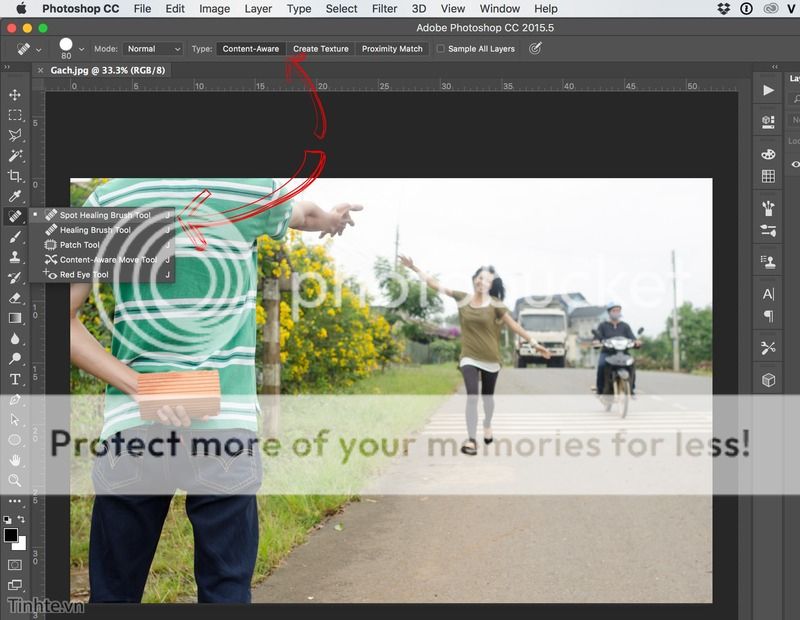Viewport: 800px width, 620px height.
Task: Click the Actions panel play icon
Action: point(768,91)
